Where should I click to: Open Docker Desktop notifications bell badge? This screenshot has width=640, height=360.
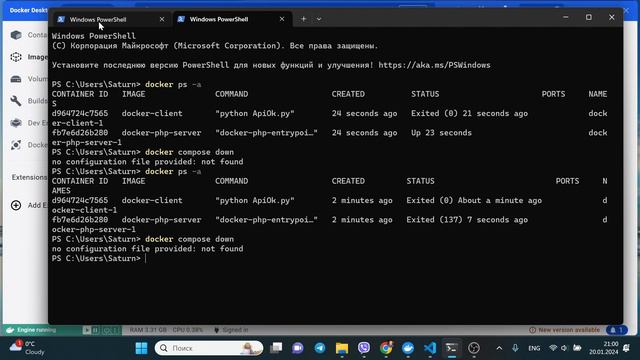click(617, 330)
